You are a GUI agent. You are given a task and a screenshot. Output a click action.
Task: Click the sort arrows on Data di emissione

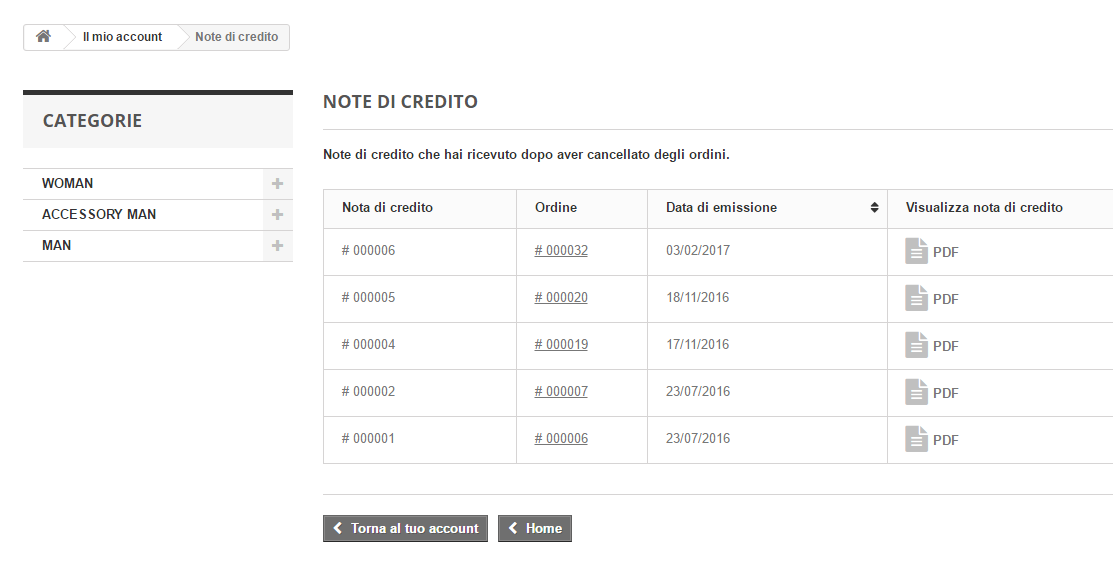874,207
